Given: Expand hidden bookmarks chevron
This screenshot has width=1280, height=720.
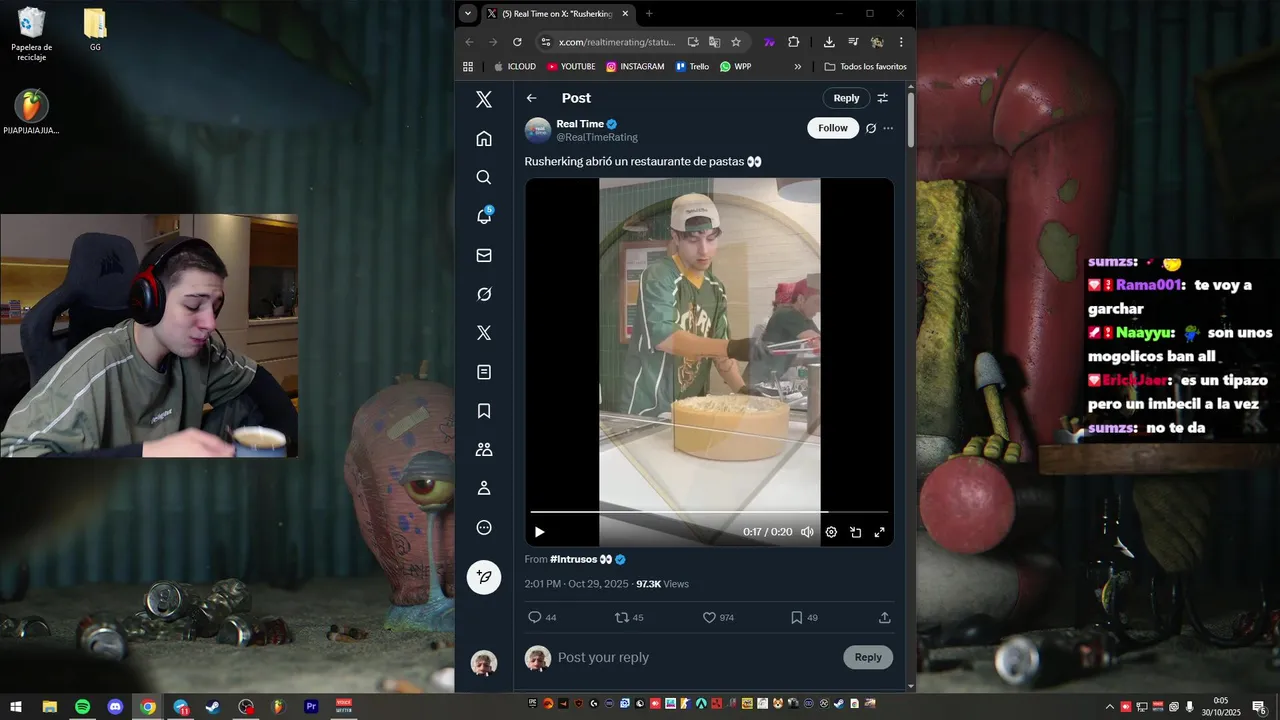Looking at the screenshot, I should click(x=798, y=67).
